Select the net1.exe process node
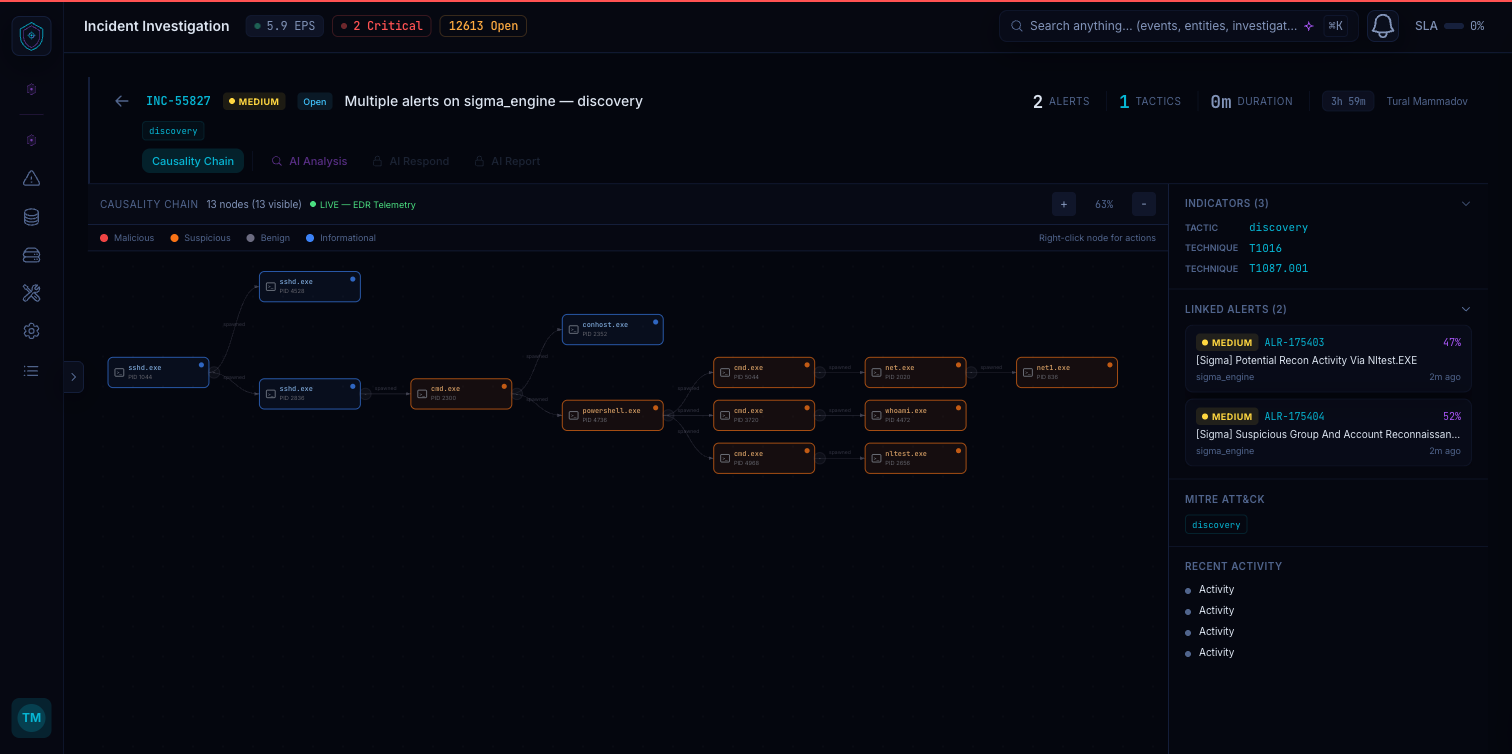 pyautogui.click(x=1067, y=372)
